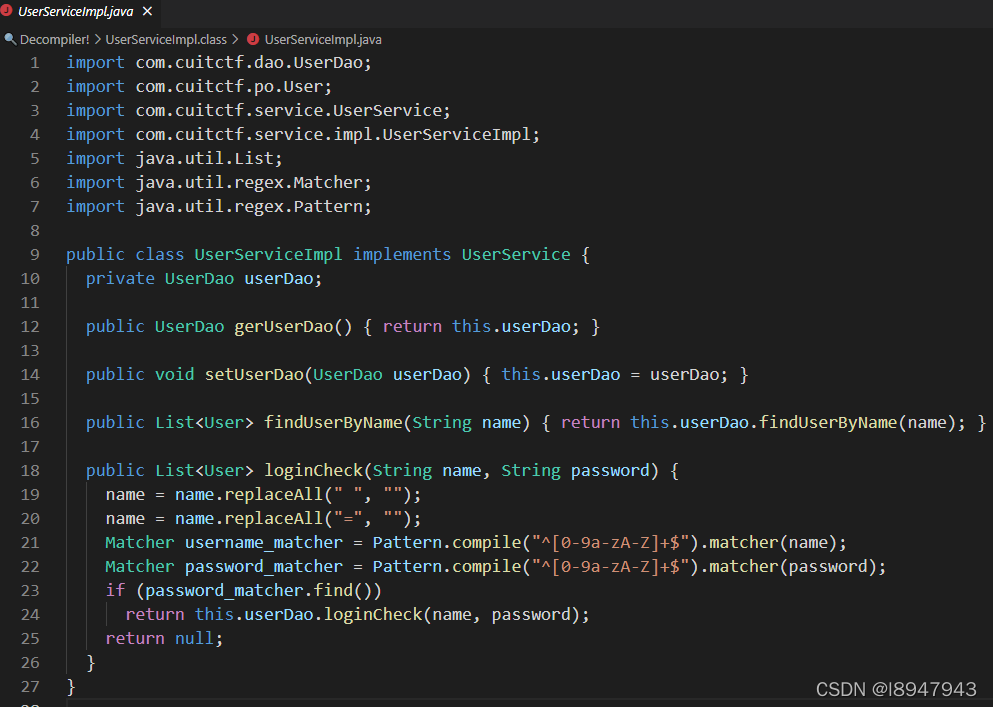Image resolution: width=993 pixels, height=707 pixels.
Task: Click 'java.util.regex.Pattern' import text
Action: pyautogui.click(x=249, y=207)
